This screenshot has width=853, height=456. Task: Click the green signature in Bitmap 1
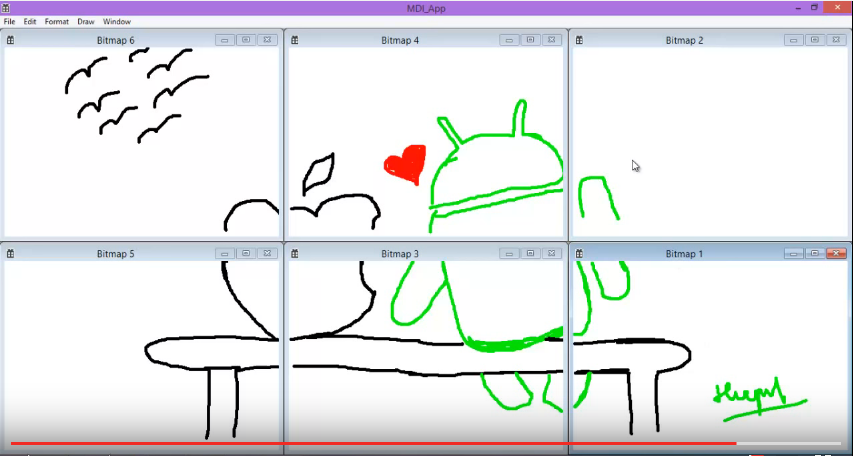coord(759,399)
